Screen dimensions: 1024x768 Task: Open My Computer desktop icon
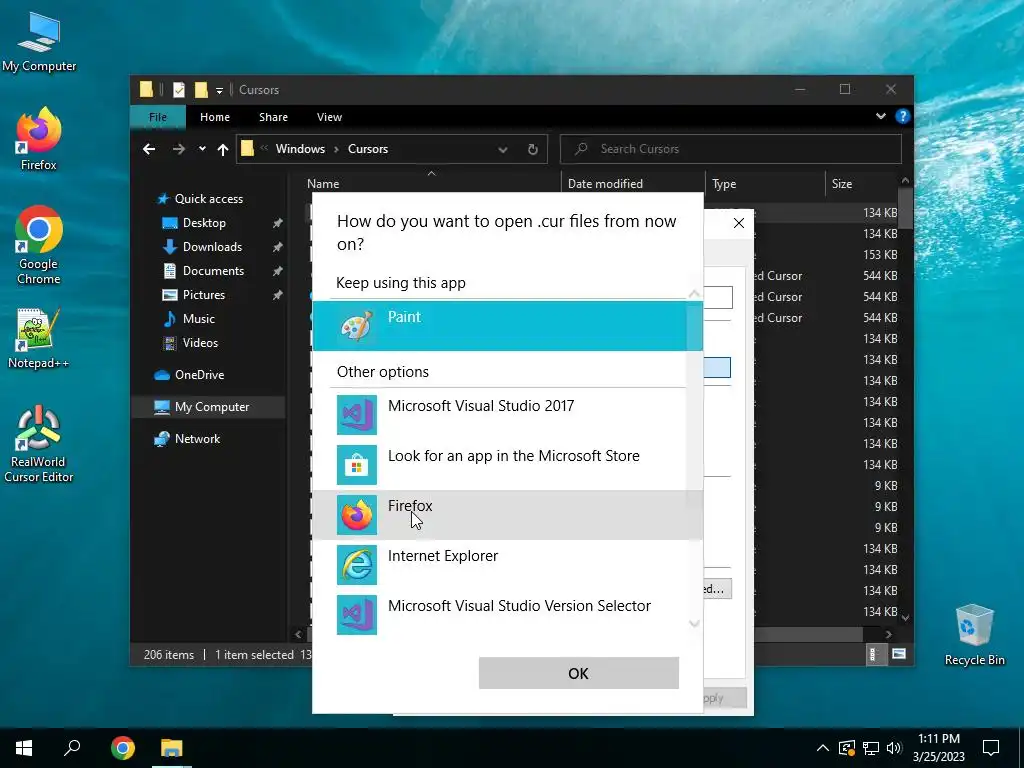pyautogui.click(x=39, y=40)
